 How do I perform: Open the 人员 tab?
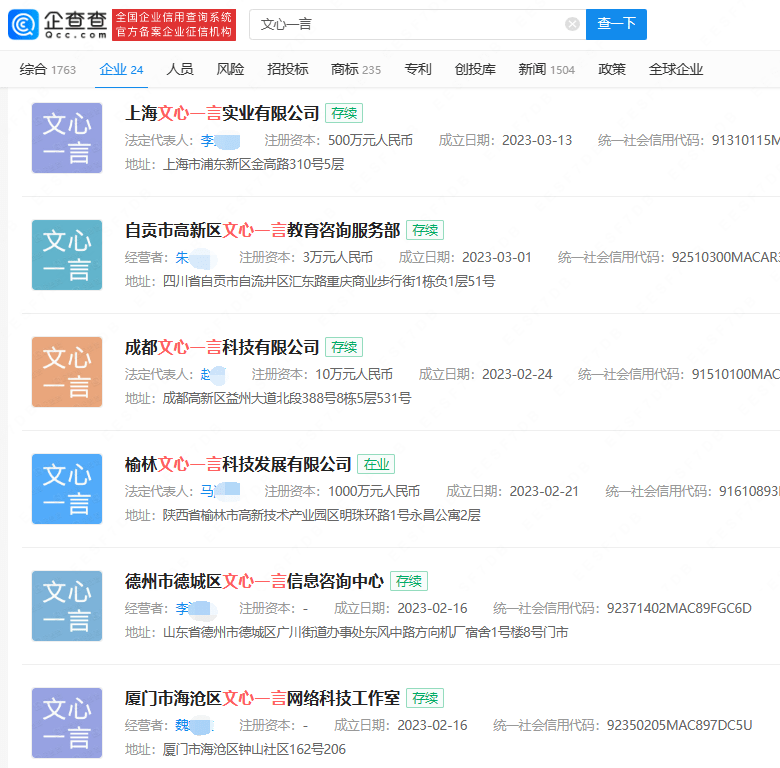[180, 69]
